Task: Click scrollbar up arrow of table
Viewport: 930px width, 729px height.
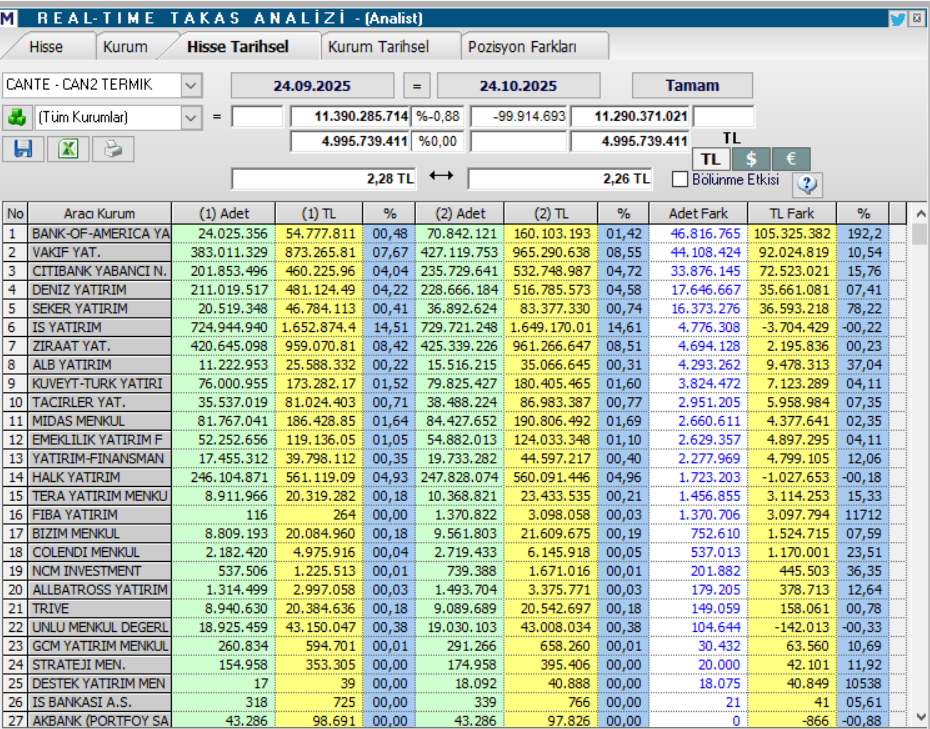Action: point(920,213)
